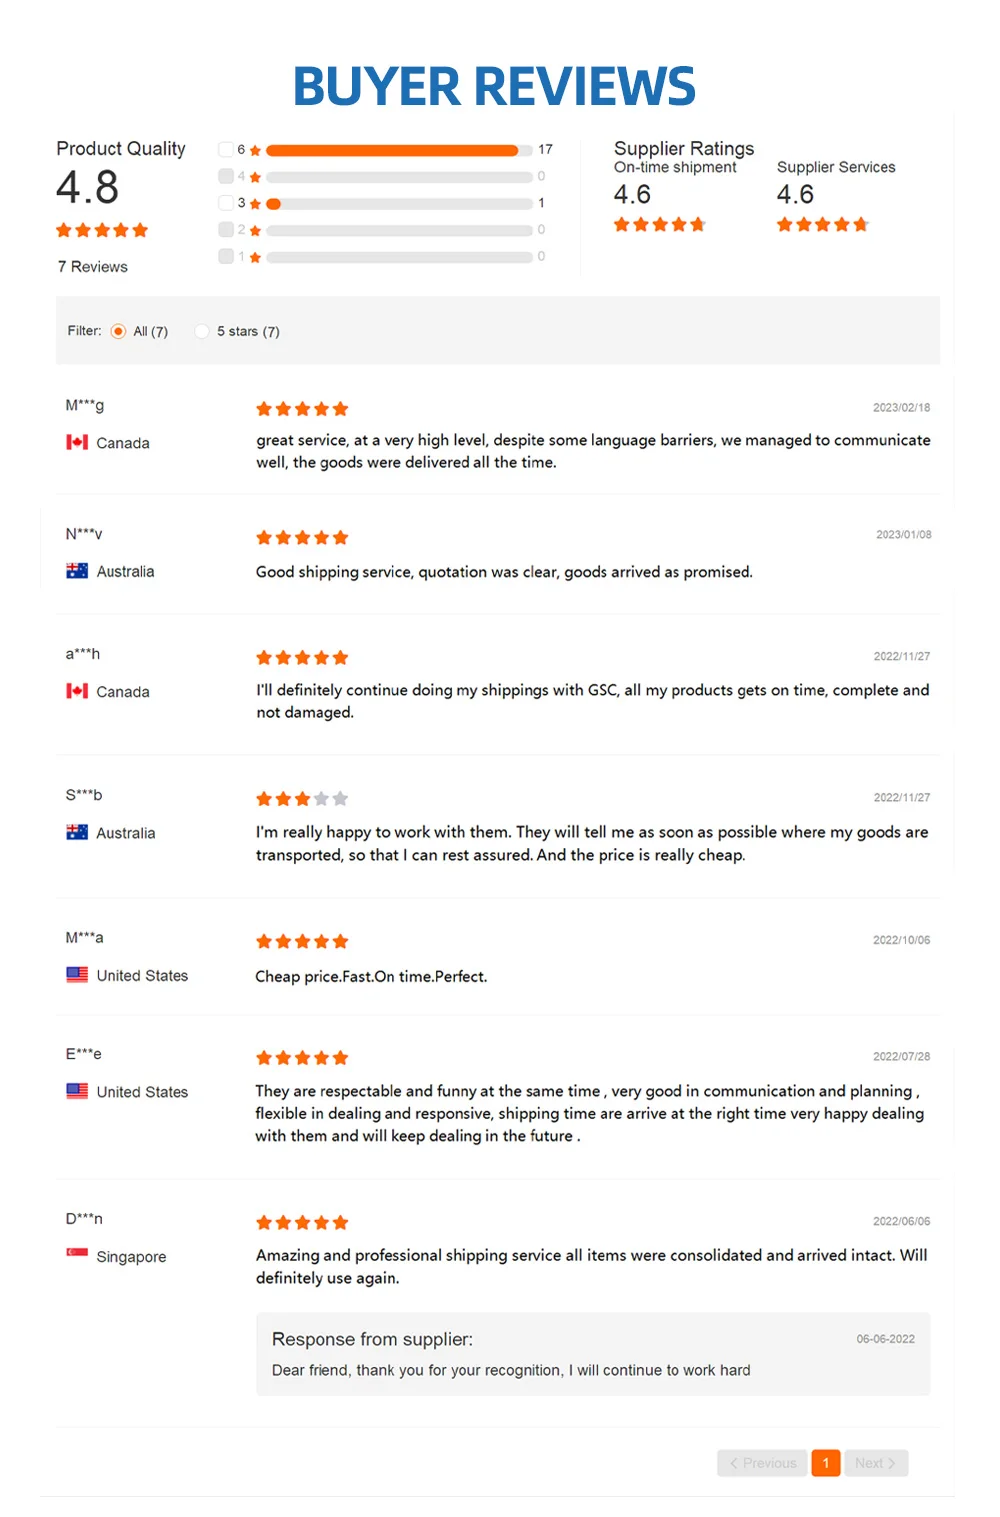Image resolution: width=1000 pixels, height=1517 pixels.
Task: Click Australia flag icon beside reviewer N***v
Action: pos(77,571)
